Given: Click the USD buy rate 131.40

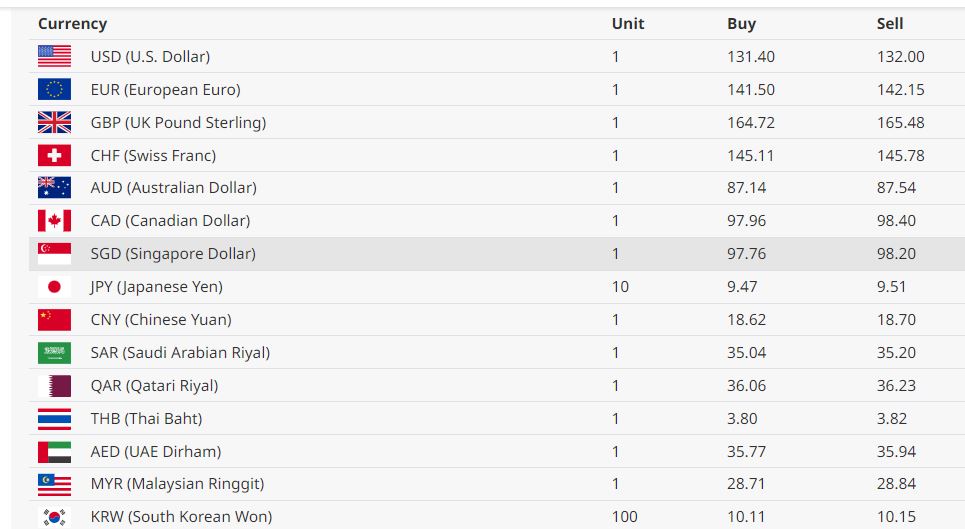Looking at the screenshot, I should point(751,57).
